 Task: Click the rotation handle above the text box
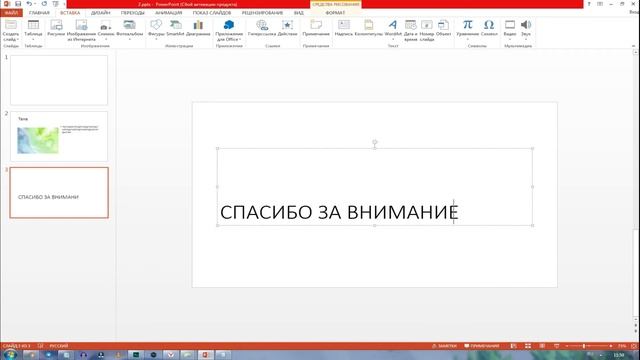(x=375, y=142)
